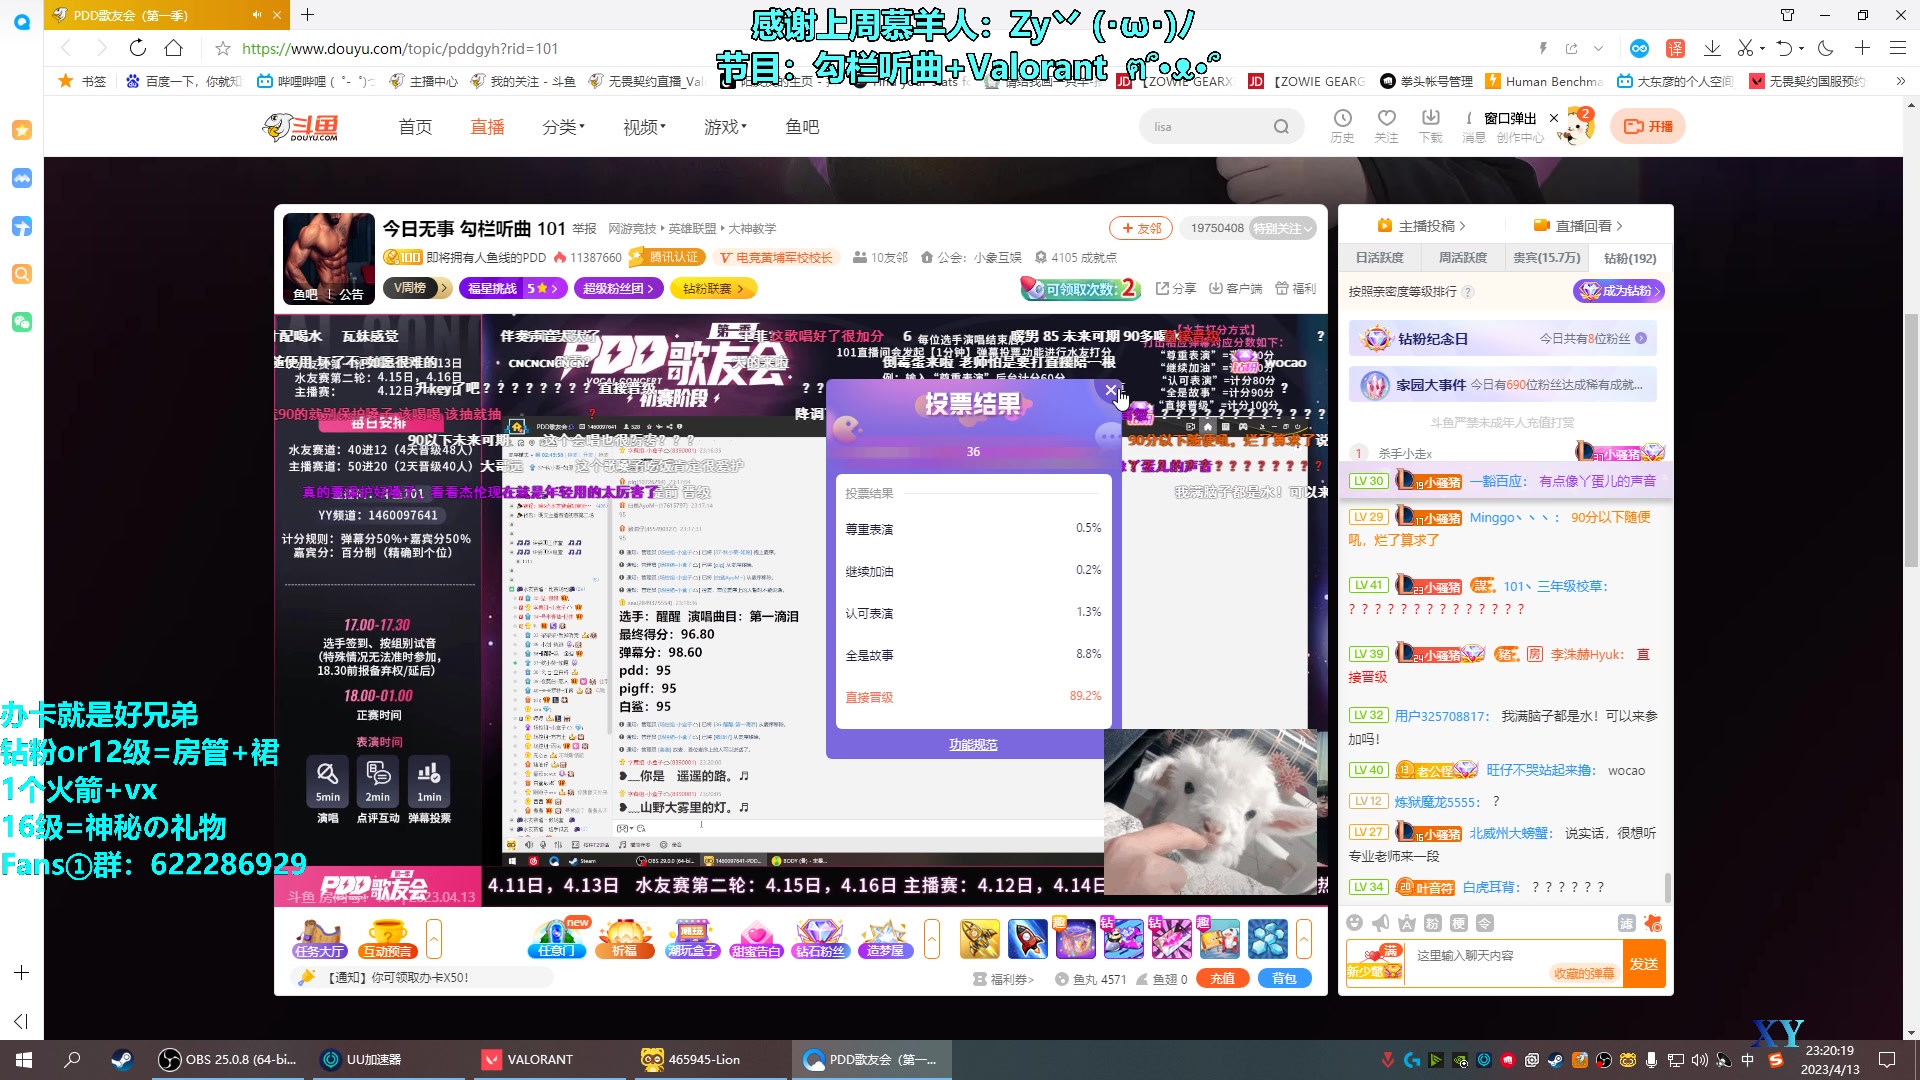Screen dimensions: 1920x1080
Task: Expand the gift list arrow
Action: pyautogui.click(x=1304, y=939)
